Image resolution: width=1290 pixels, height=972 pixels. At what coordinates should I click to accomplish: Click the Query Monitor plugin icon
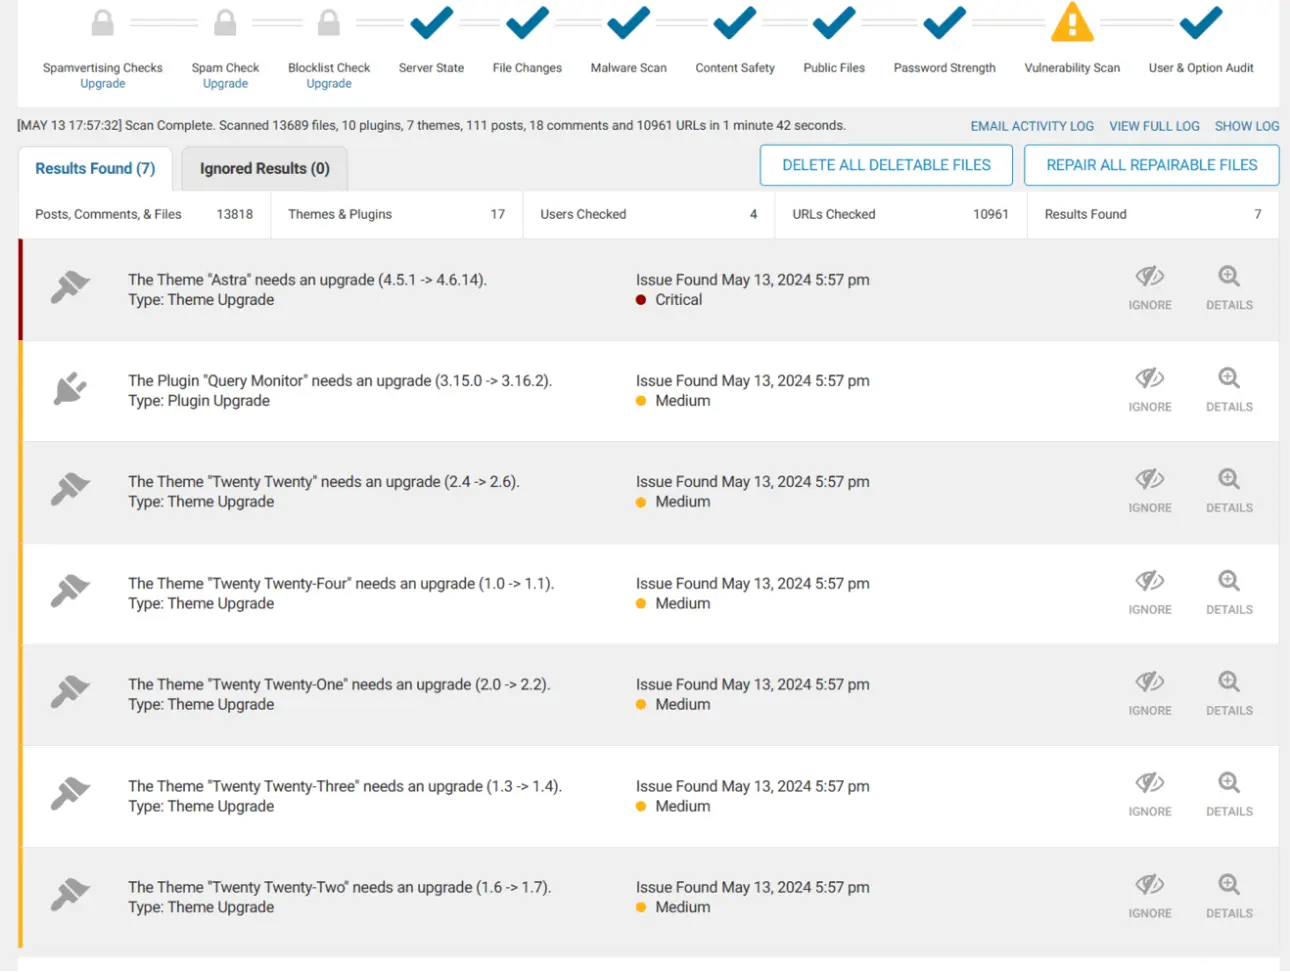click(x=68, y=390)
